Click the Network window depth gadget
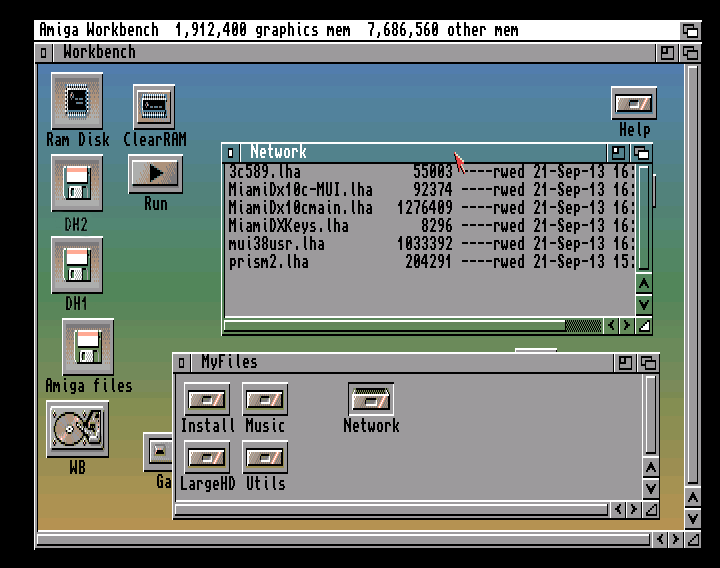720x568 pixels. [641, 152]
